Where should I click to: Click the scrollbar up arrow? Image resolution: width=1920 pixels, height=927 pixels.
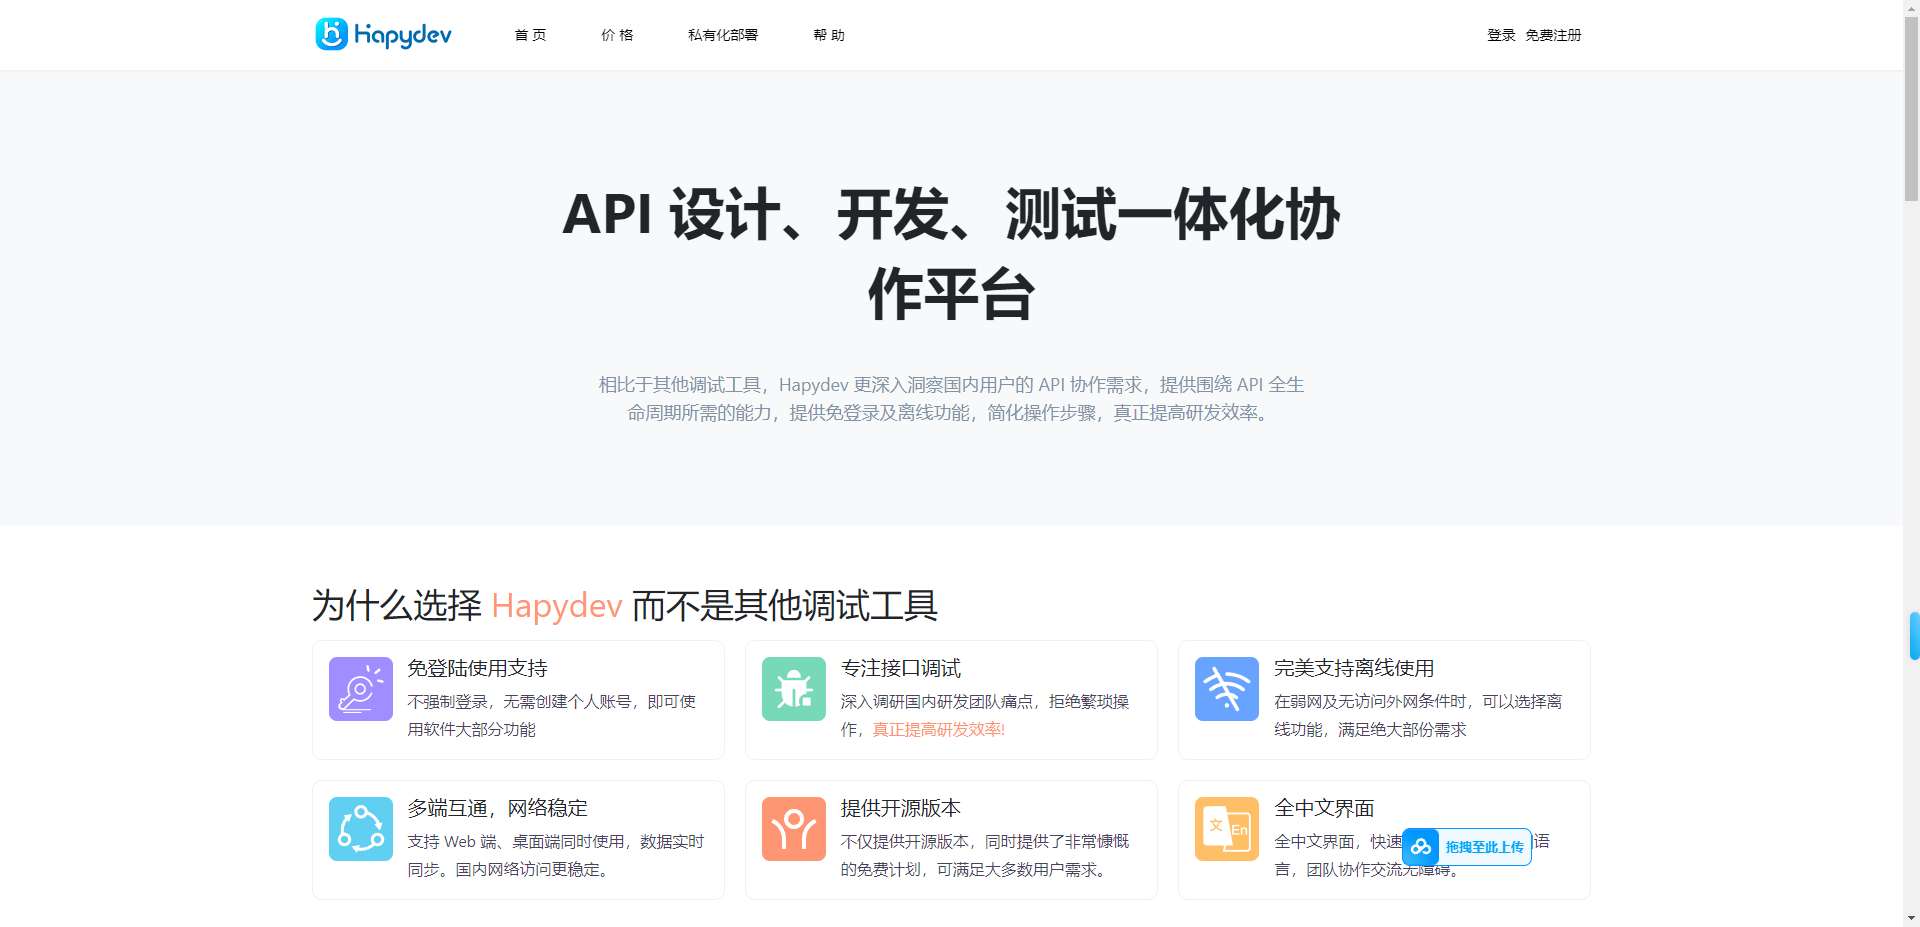1911,8
